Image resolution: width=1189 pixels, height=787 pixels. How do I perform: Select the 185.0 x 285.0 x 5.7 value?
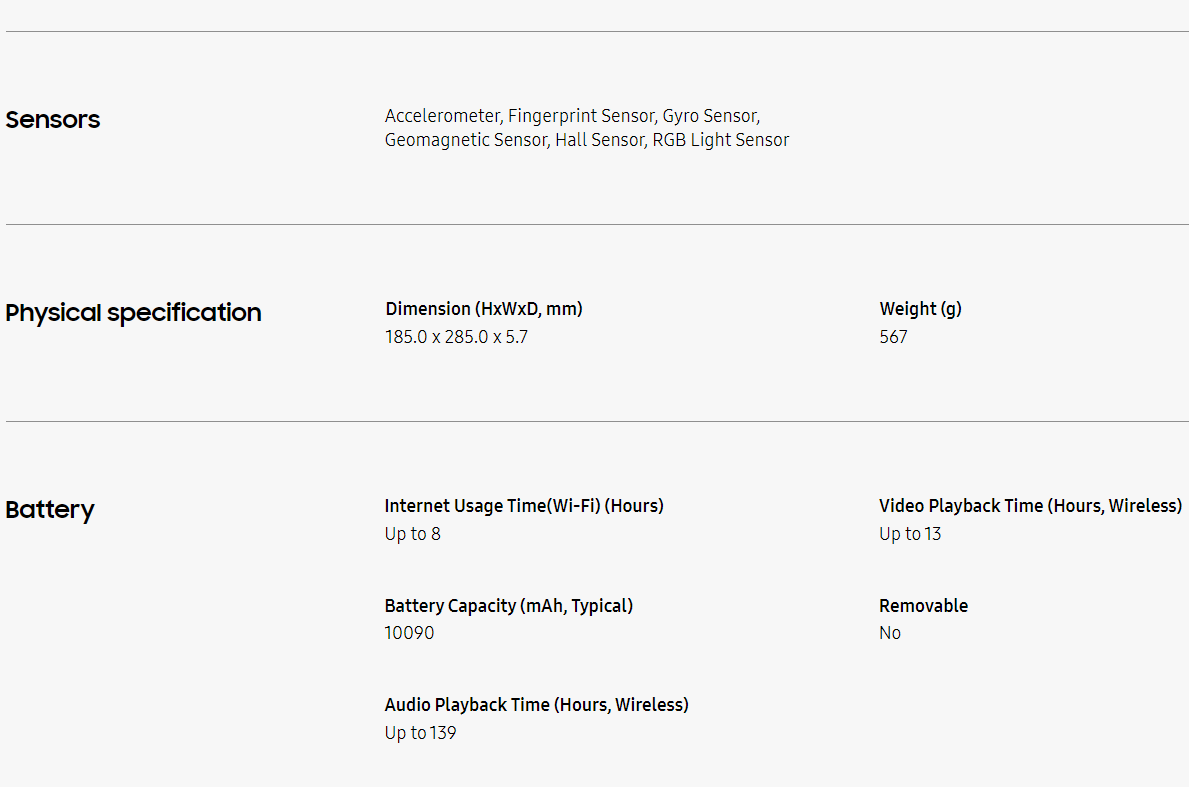click(456, 337)
